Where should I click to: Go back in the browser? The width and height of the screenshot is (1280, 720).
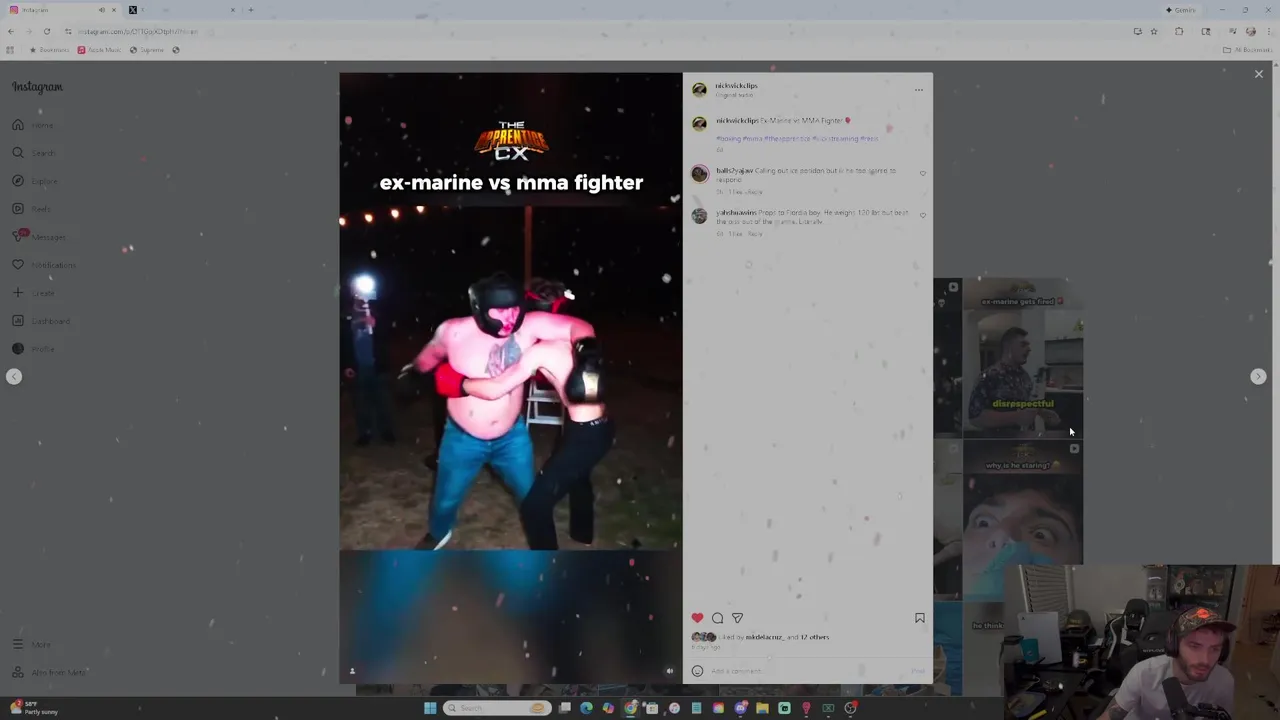point(11,31)
